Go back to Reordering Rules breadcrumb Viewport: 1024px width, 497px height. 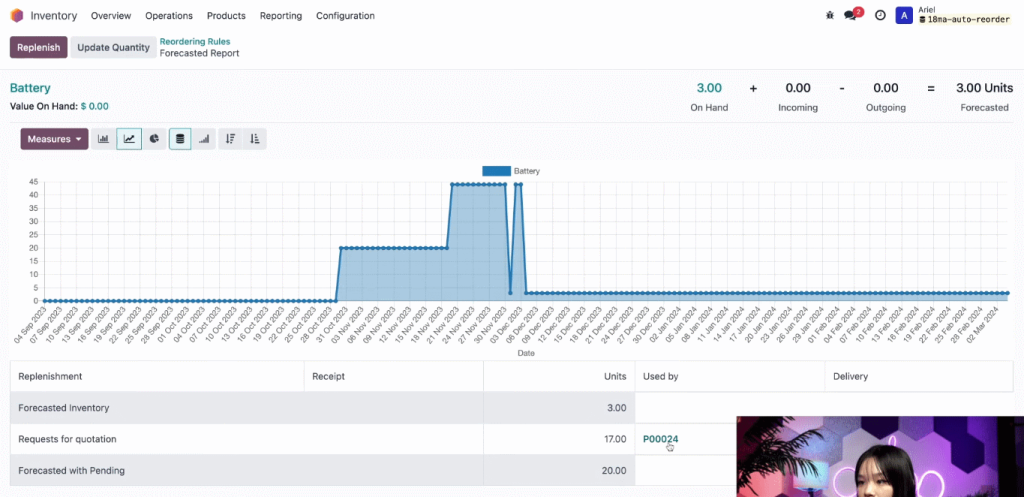(x=195, y=41)
